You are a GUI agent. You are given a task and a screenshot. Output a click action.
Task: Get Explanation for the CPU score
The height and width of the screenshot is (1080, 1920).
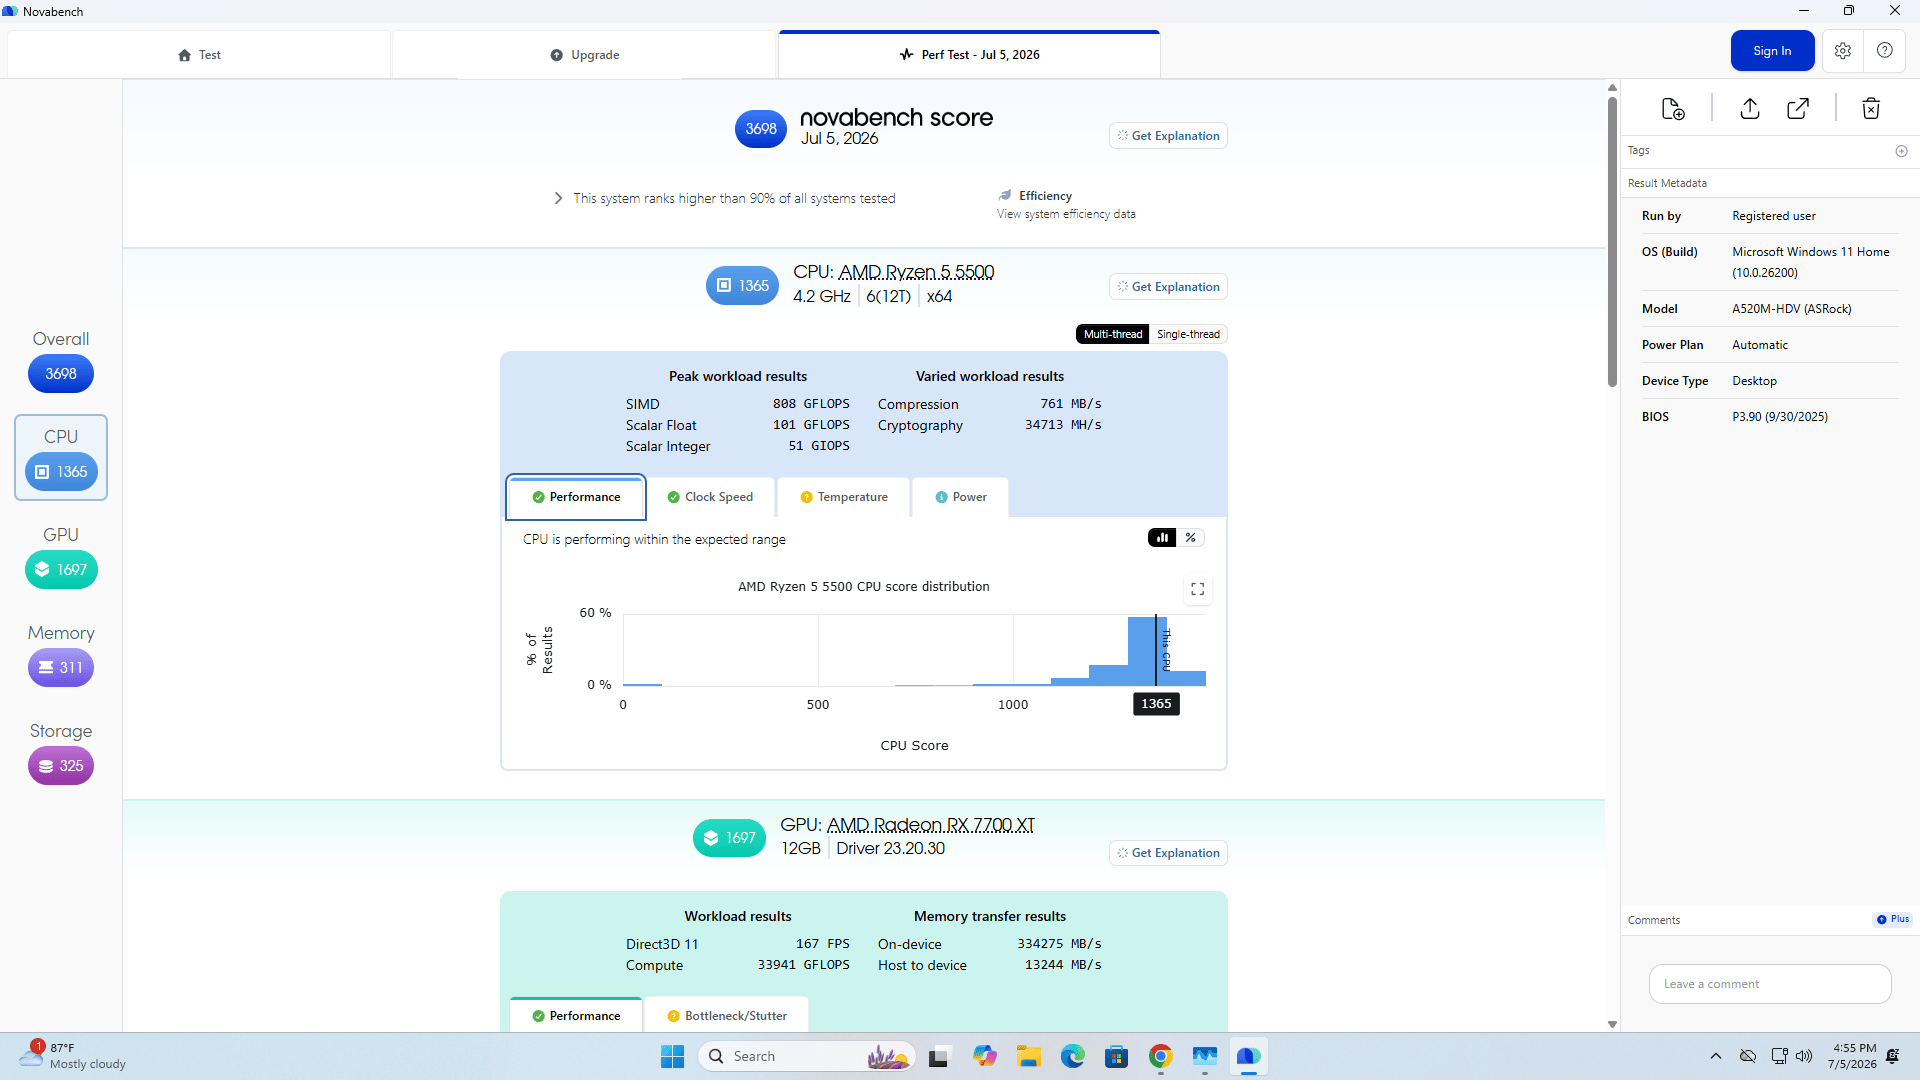tap(1168, 287)
